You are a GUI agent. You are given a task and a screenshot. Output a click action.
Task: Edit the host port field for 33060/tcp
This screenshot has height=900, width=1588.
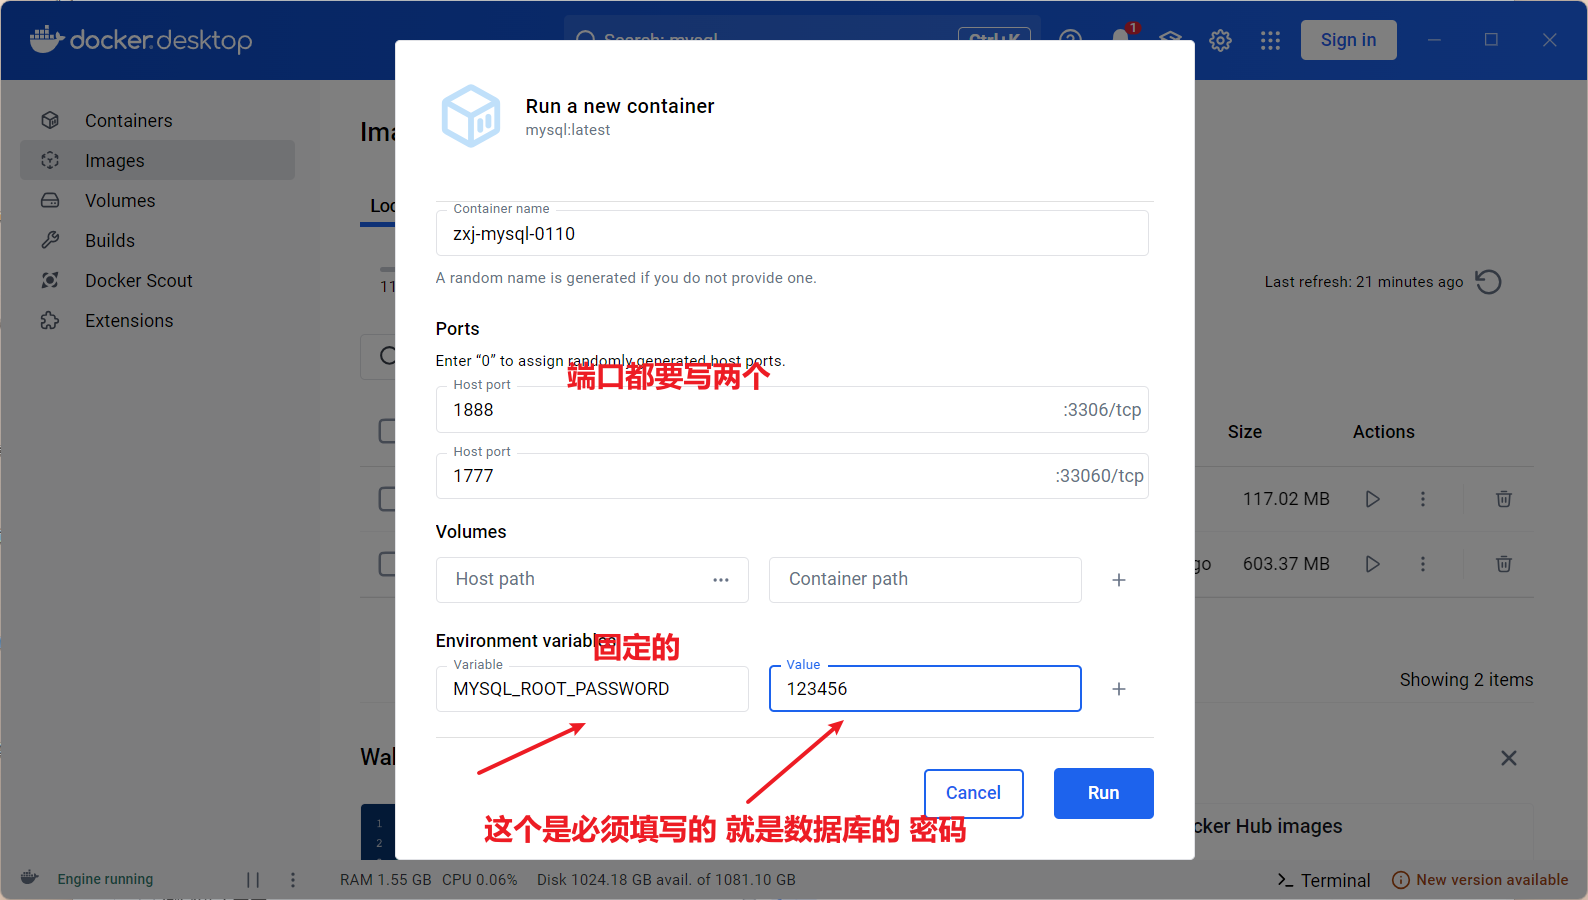(x=792, y=476)
